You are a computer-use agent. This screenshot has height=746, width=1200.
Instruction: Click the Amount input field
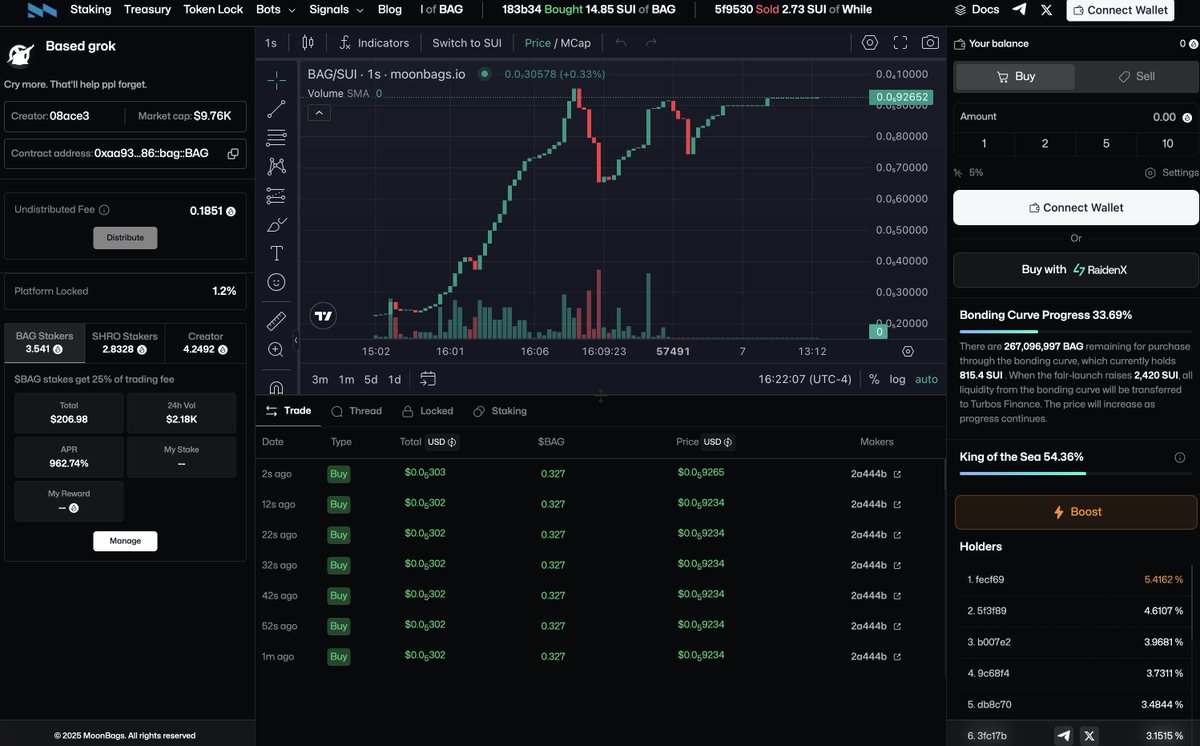(x=1076, y=117)
